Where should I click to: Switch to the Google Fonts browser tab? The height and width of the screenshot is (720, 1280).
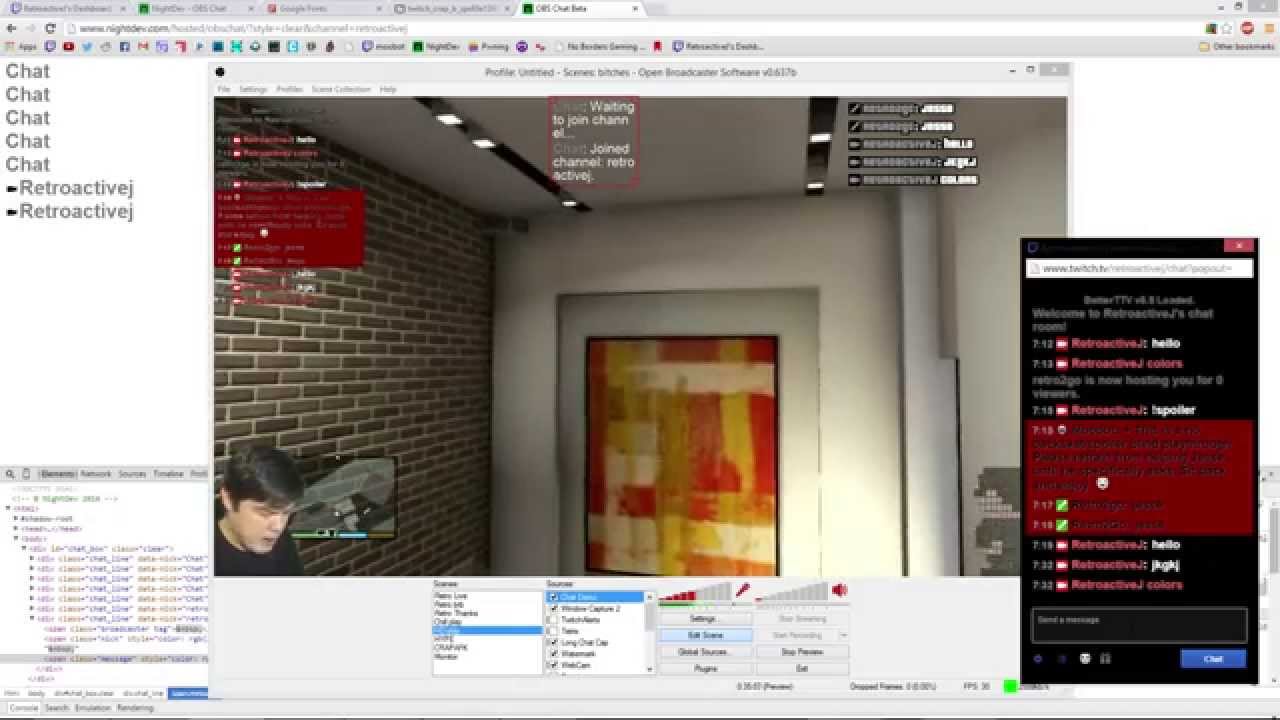click(323, 8)
